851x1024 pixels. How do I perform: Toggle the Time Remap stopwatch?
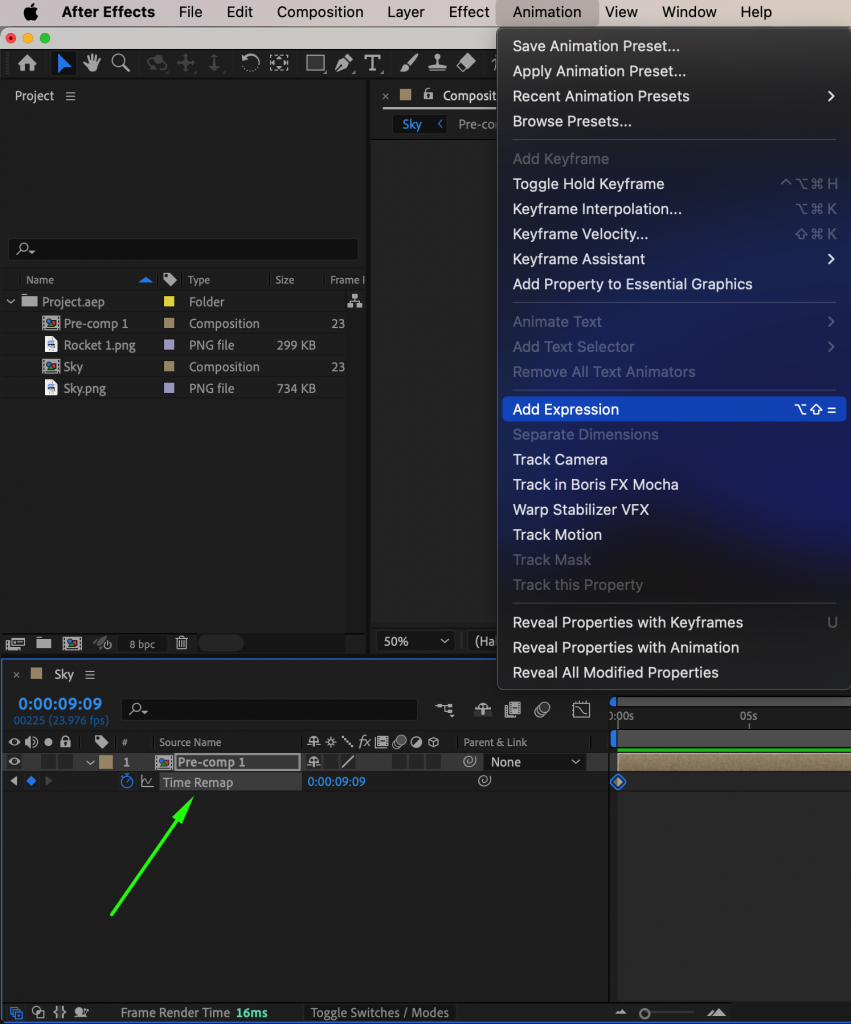(x=126, y=781)
